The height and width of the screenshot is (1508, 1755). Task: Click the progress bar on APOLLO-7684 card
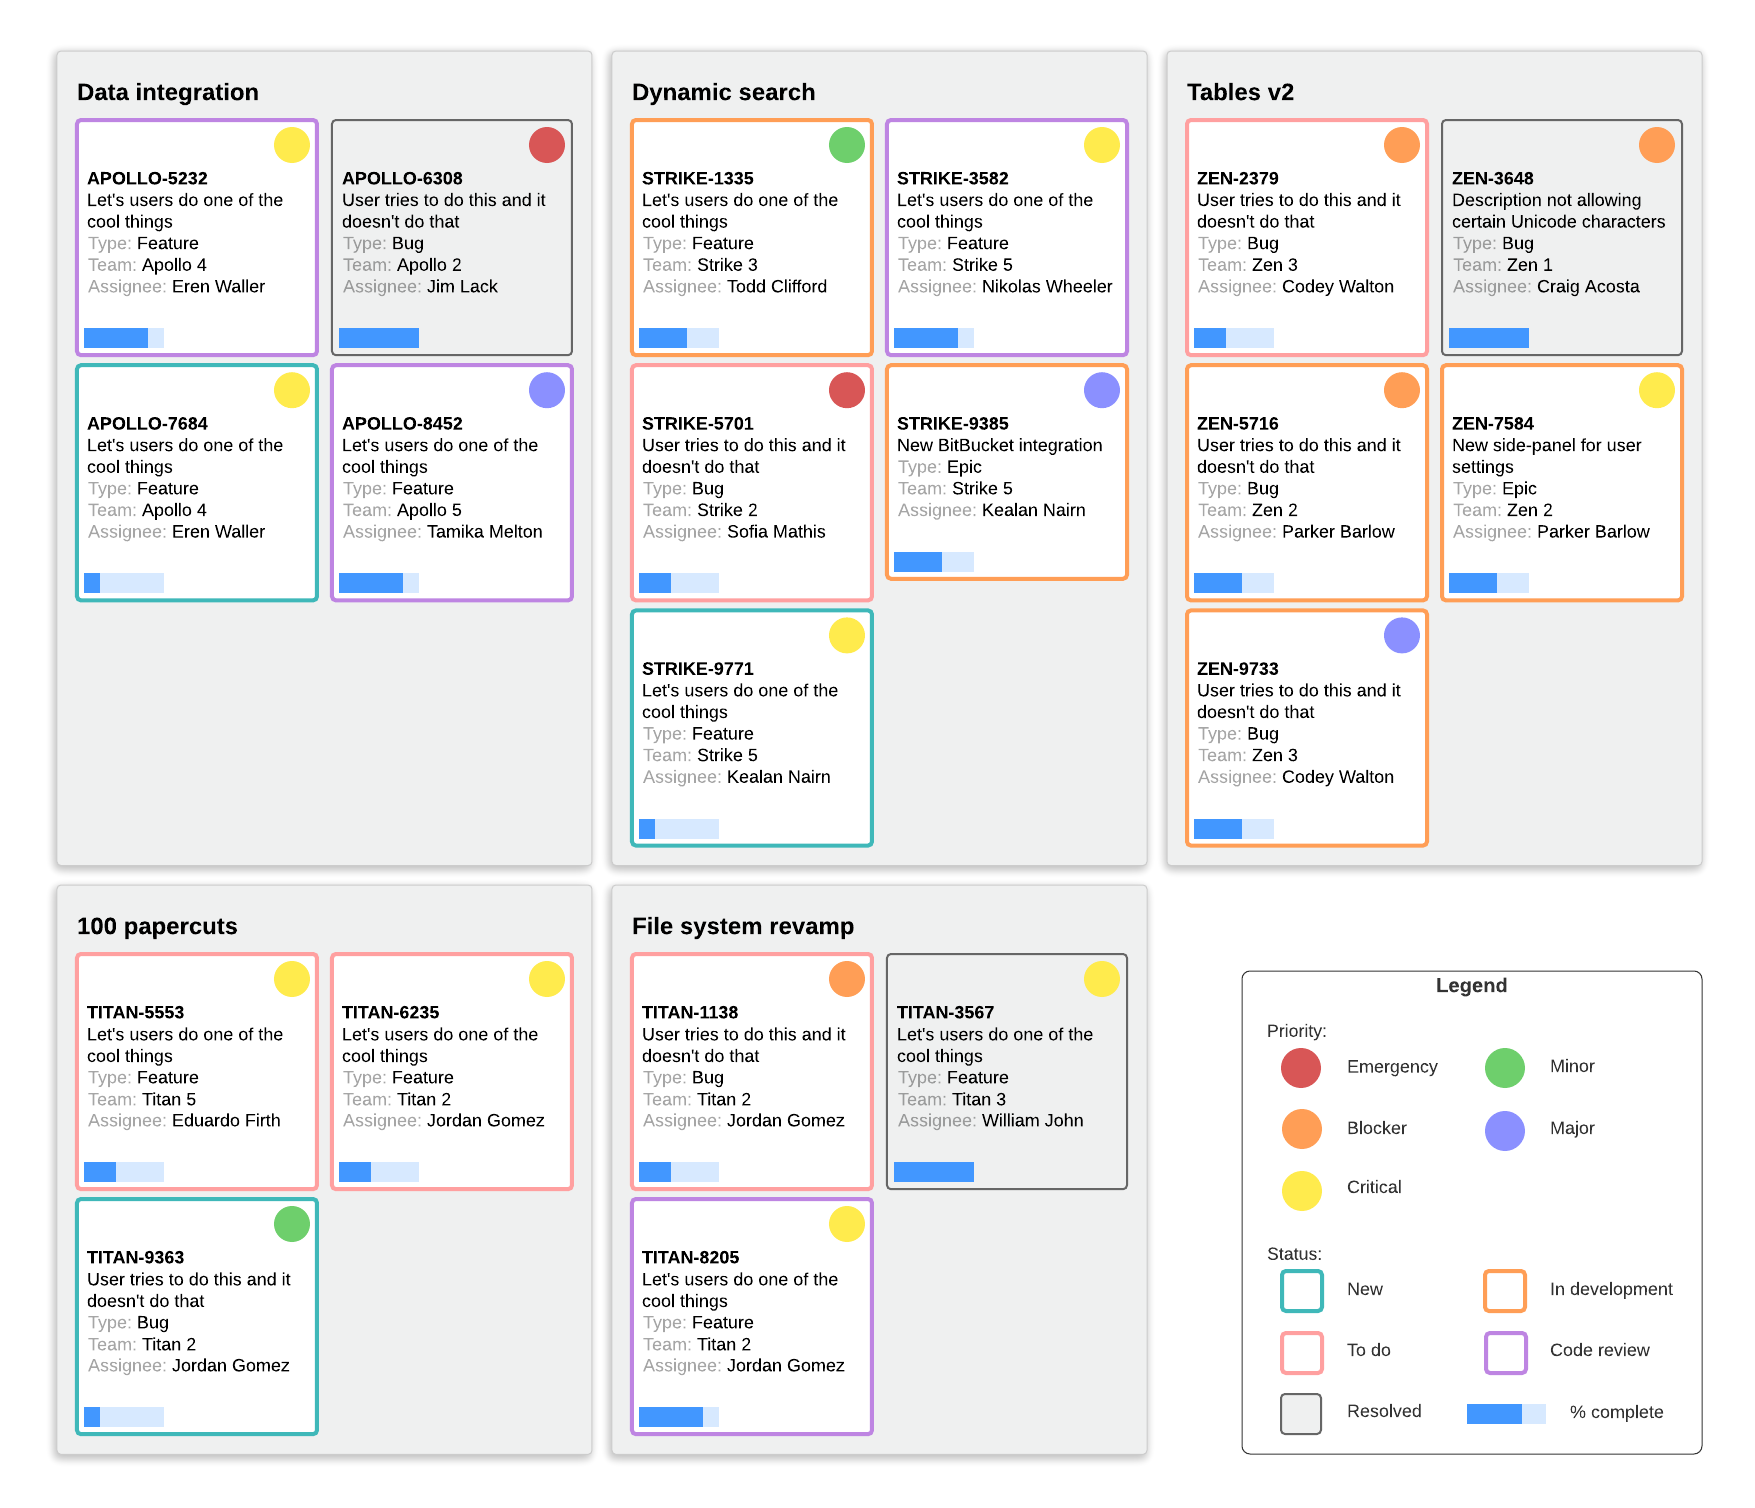124,583
